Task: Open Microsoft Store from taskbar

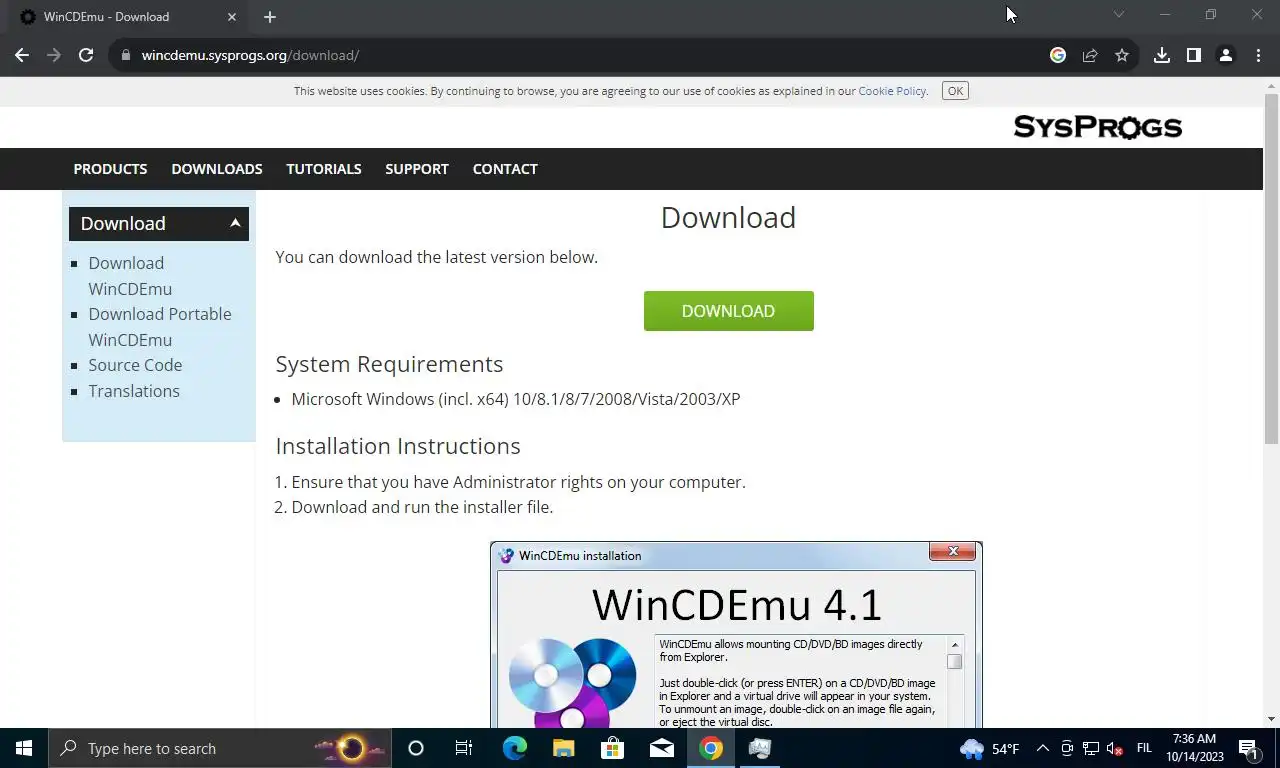Action: (x=612, y=748)
